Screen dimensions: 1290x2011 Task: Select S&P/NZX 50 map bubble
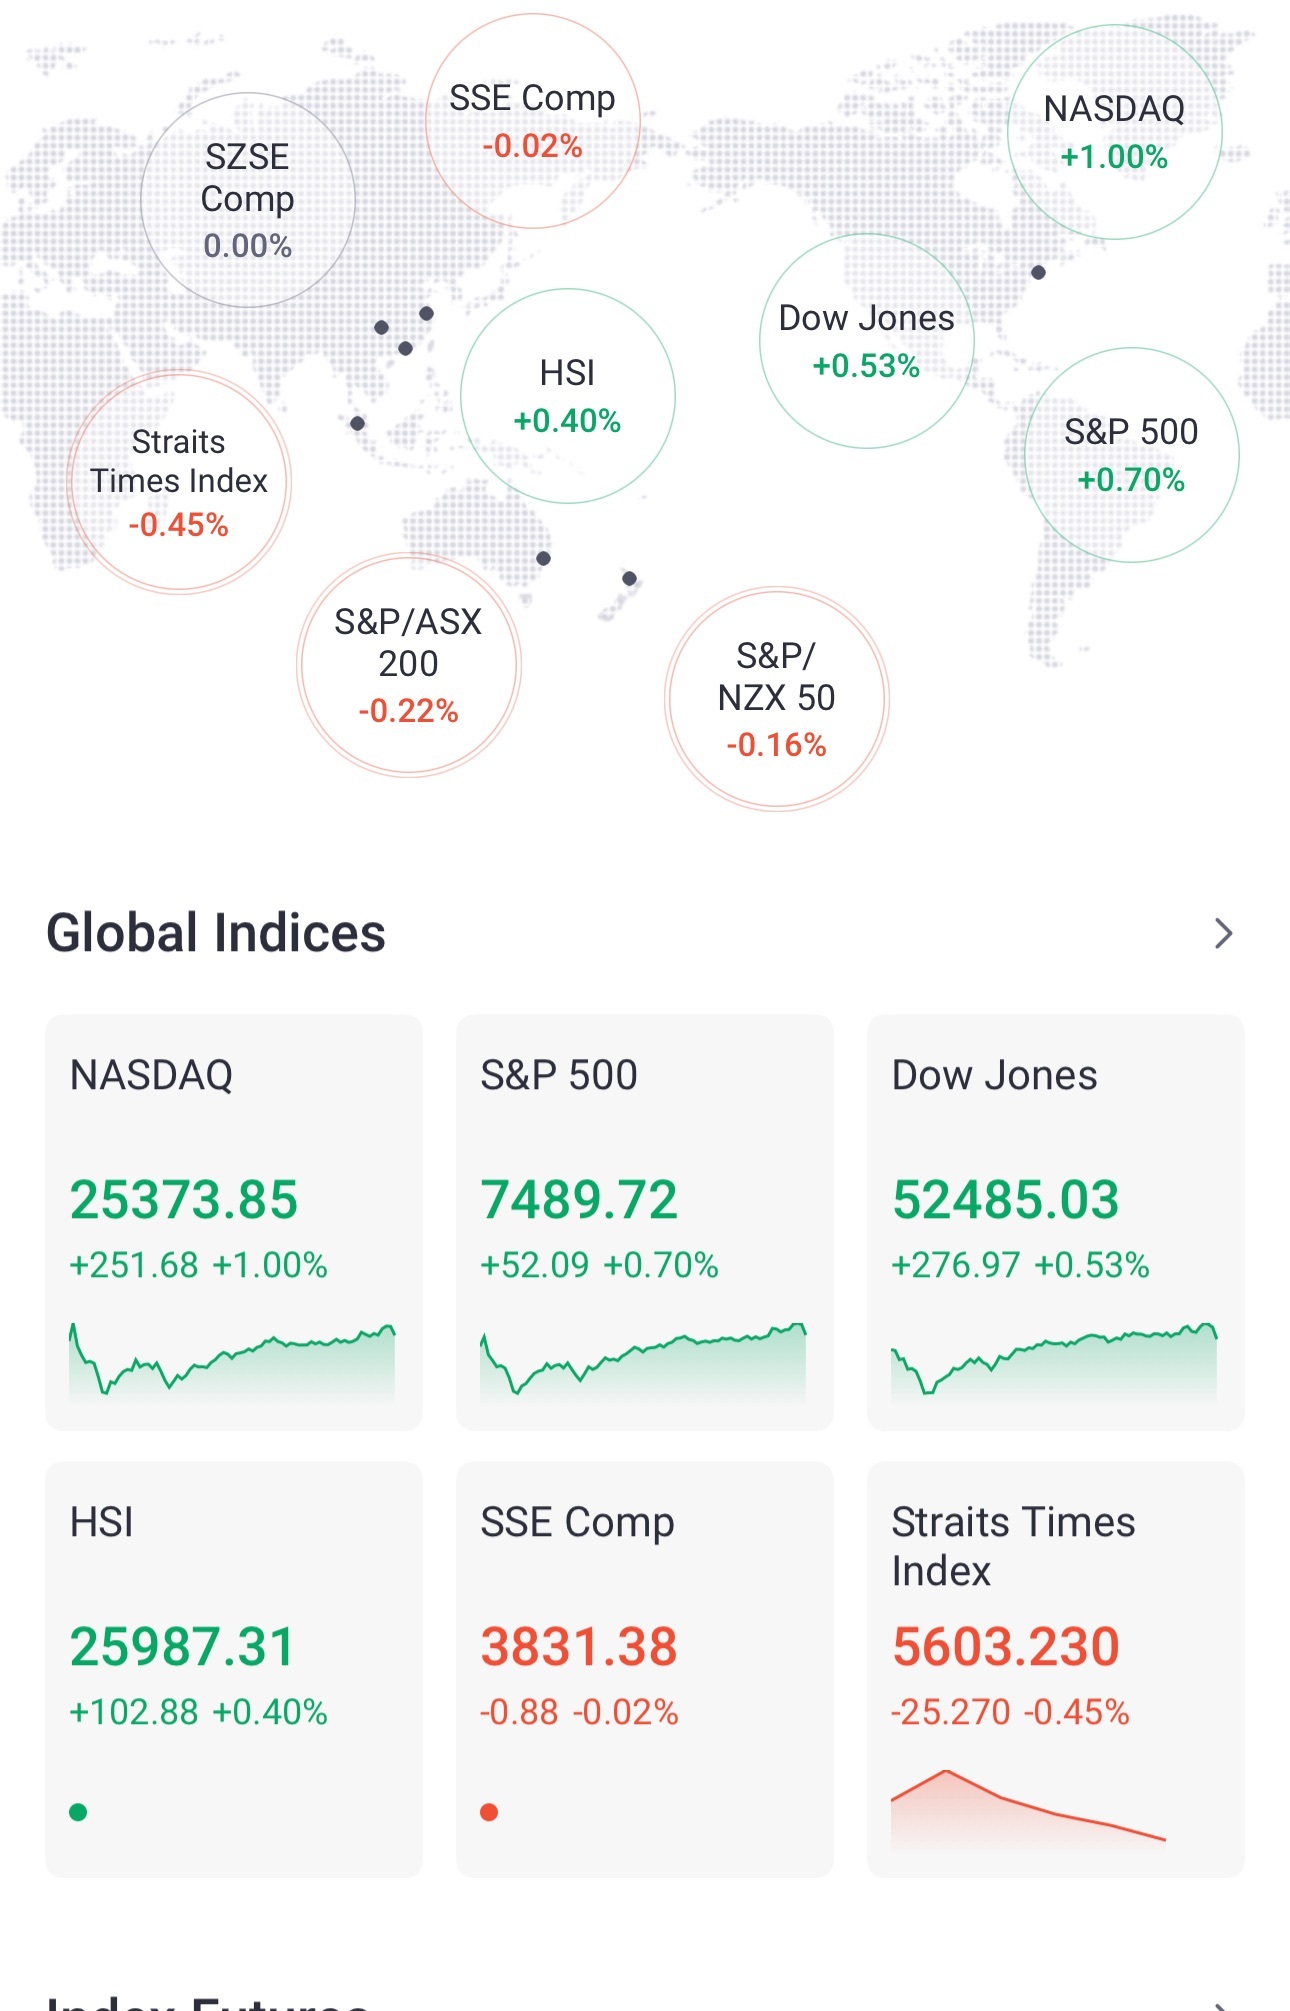[x=777, y=699]
